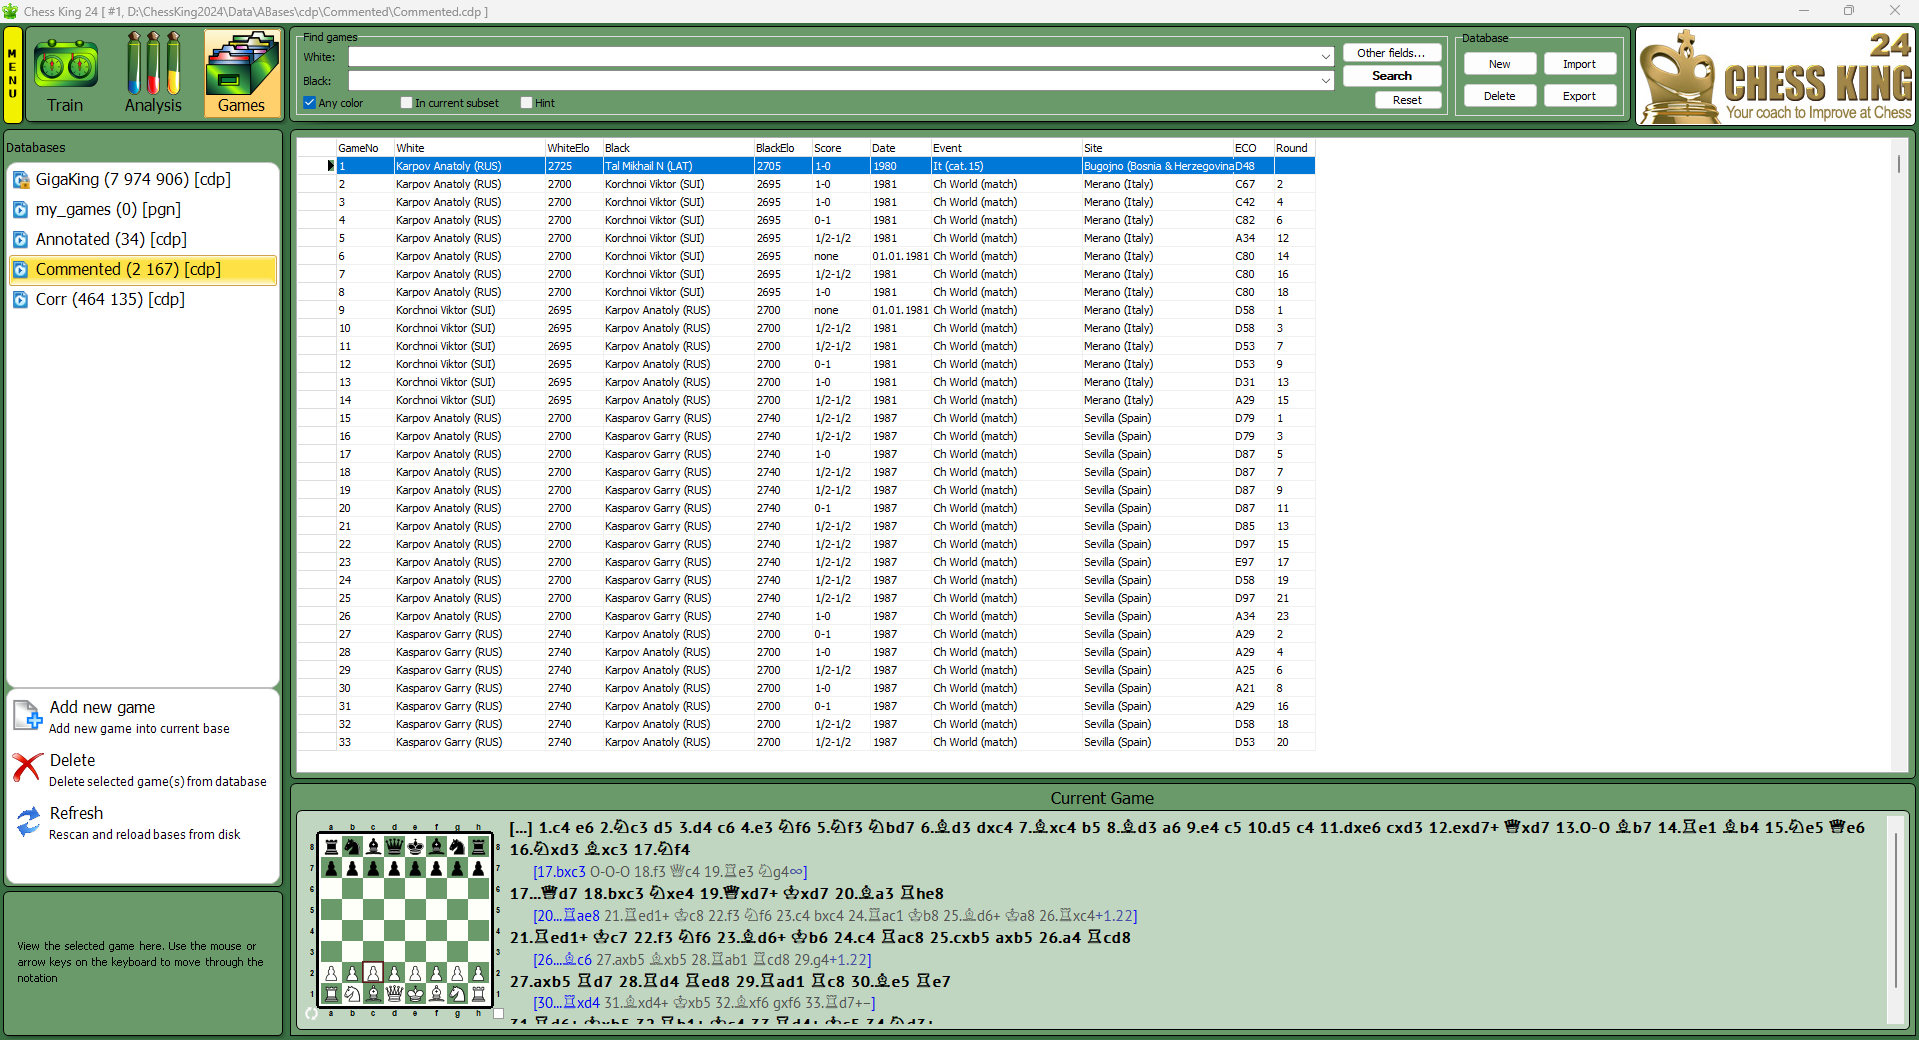Click the GigaKing database icon
Screen dimensions: 1919x1040
tap(21, 180)
